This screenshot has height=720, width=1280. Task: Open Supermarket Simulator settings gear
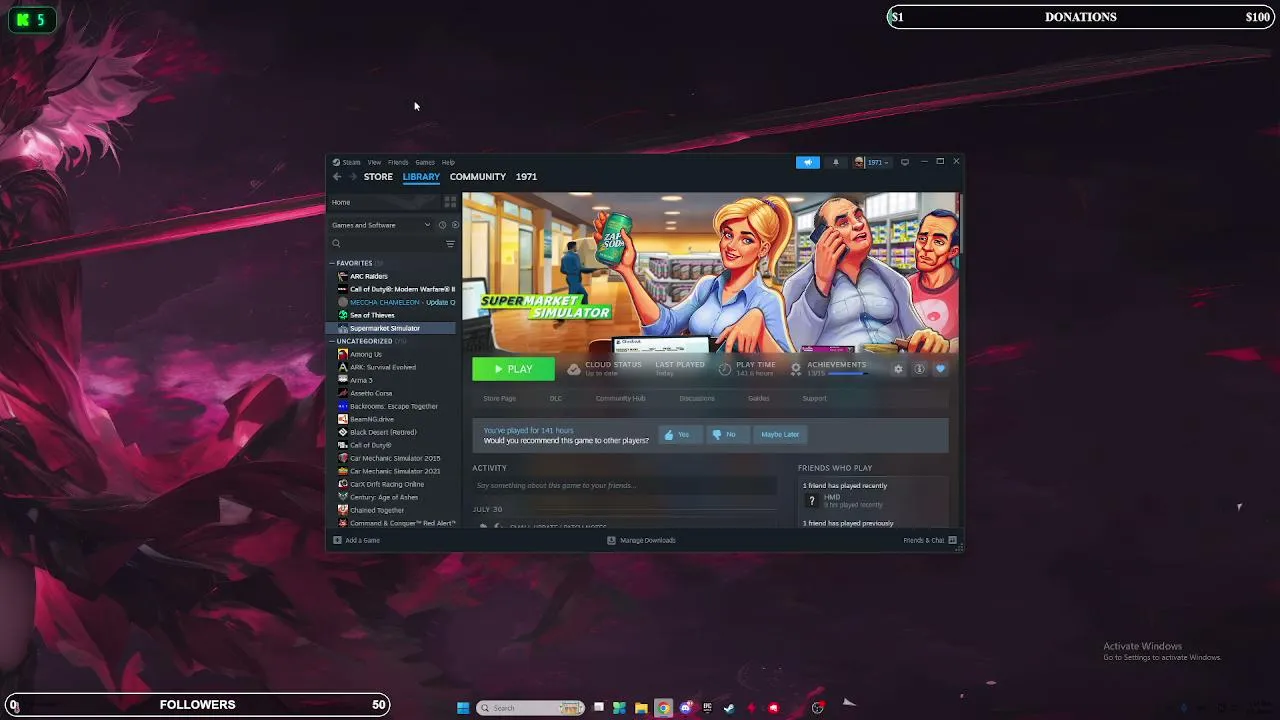(x=898, y=369)
